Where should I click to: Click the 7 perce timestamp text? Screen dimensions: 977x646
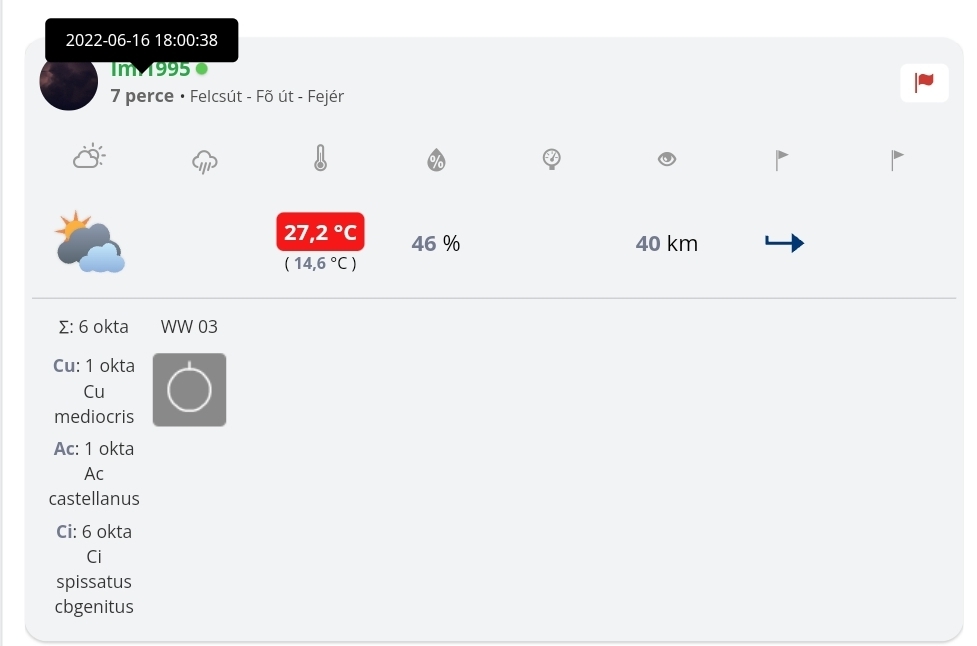(142, 97)
